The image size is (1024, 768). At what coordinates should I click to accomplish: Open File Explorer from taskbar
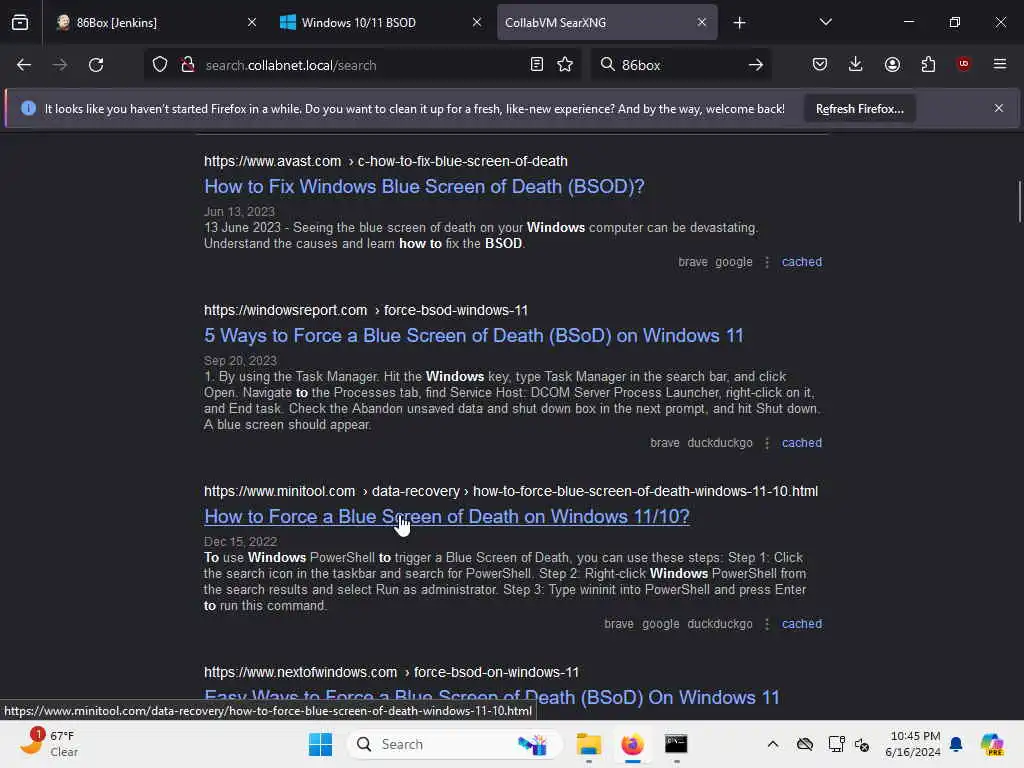[x=588, y=744]
